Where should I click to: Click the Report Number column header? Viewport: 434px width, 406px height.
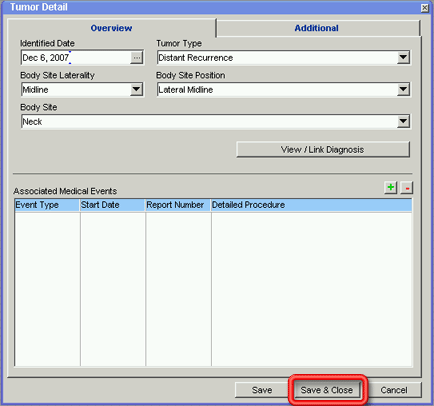point(178,205)
